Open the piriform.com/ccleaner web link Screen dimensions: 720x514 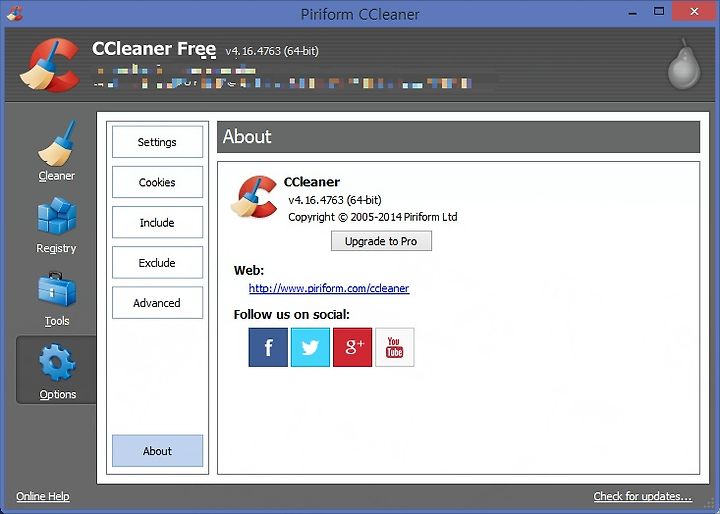[x=329, y=288]
